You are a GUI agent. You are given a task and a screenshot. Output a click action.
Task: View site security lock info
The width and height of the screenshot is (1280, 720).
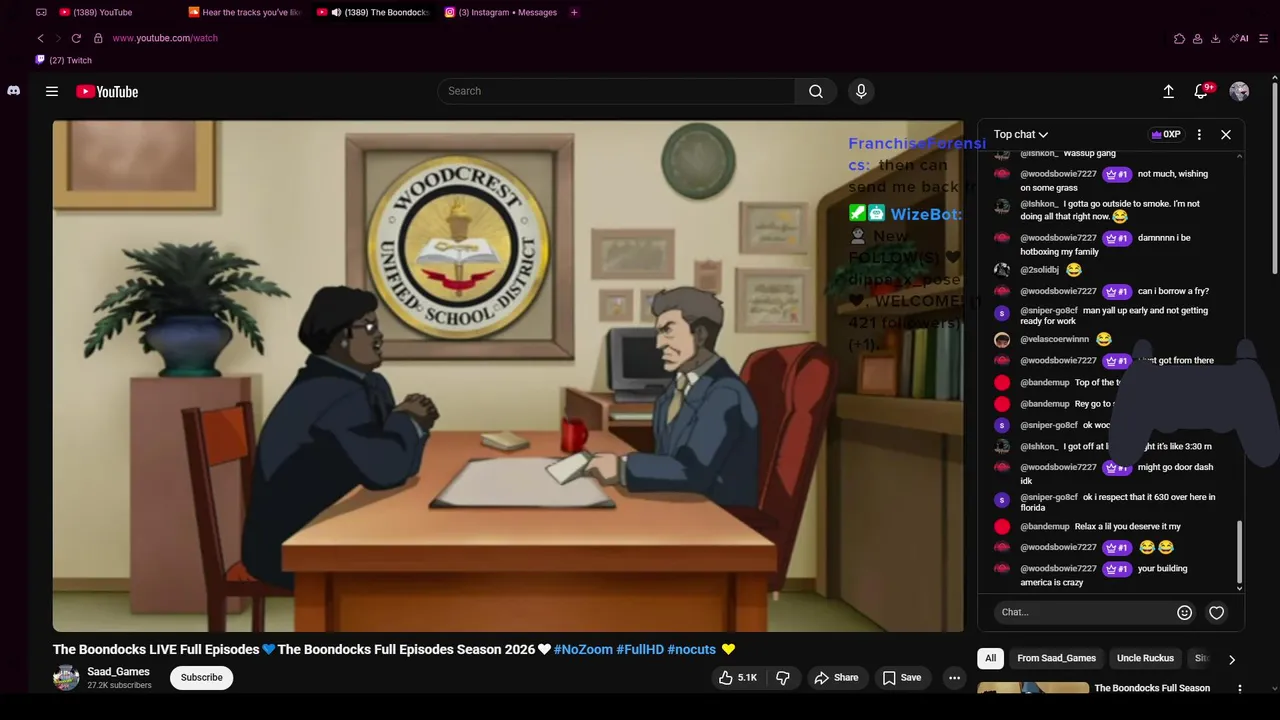[98, 38]
